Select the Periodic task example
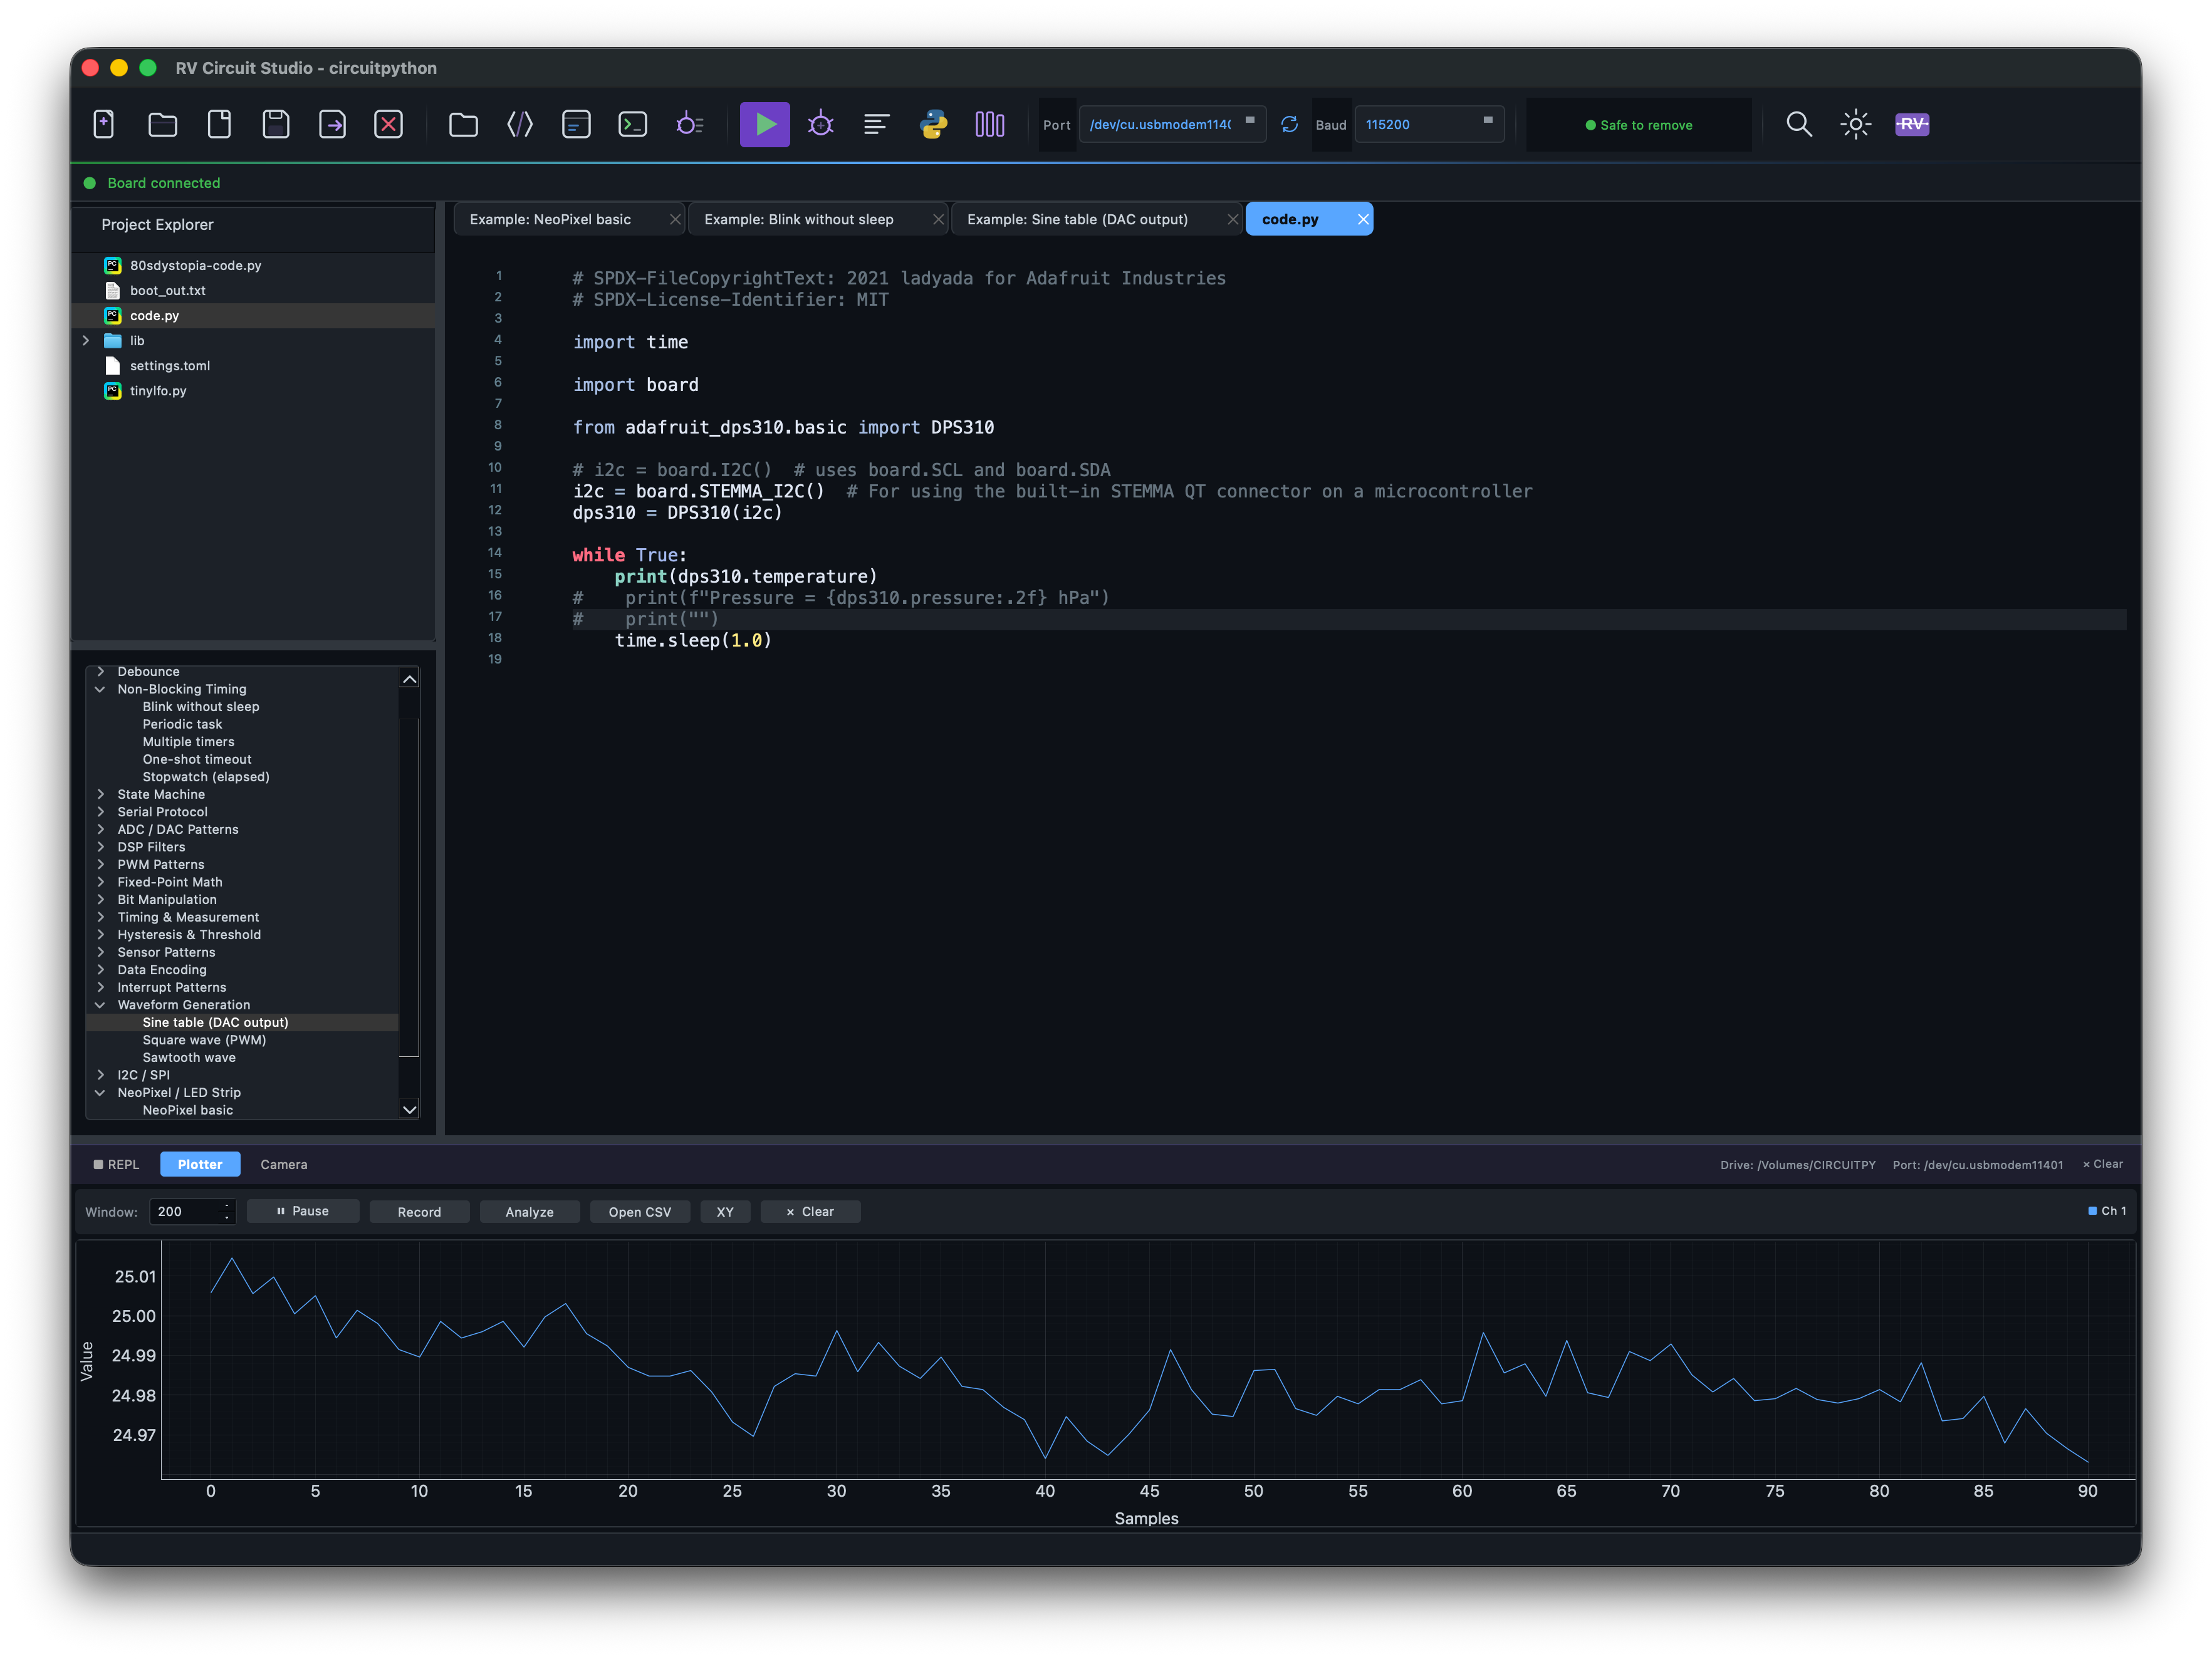The image size is (2212, 1659). click(182, 724)
